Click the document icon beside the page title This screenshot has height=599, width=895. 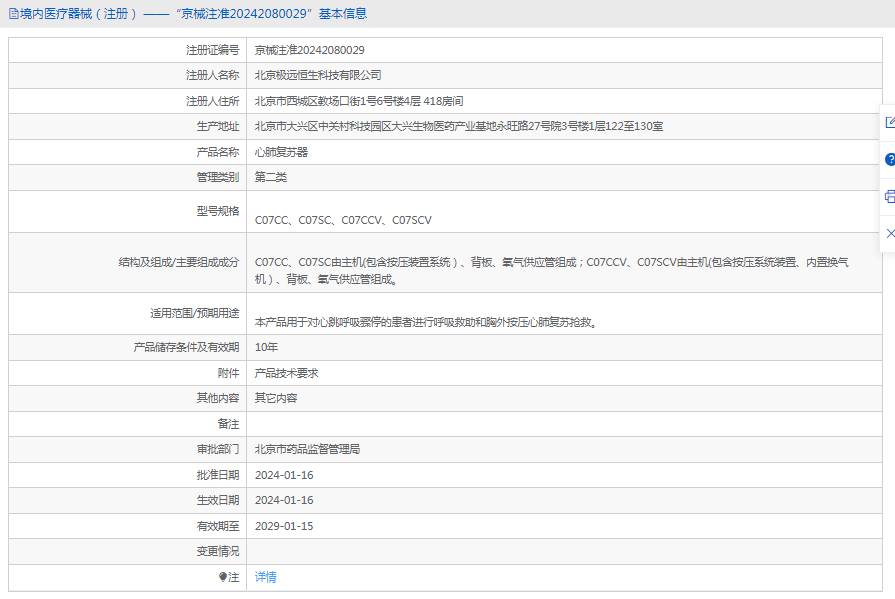(x=13, y=14)
